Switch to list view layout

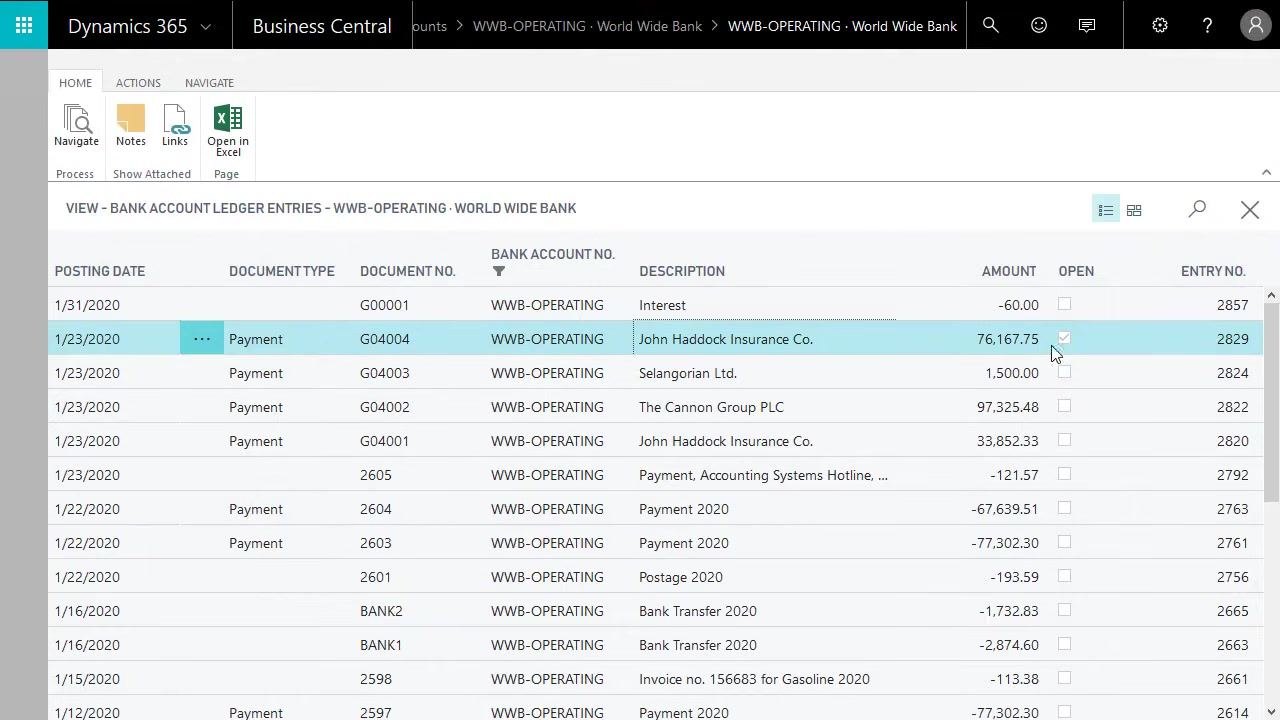pyautogui.click(x=1106, y=210)
